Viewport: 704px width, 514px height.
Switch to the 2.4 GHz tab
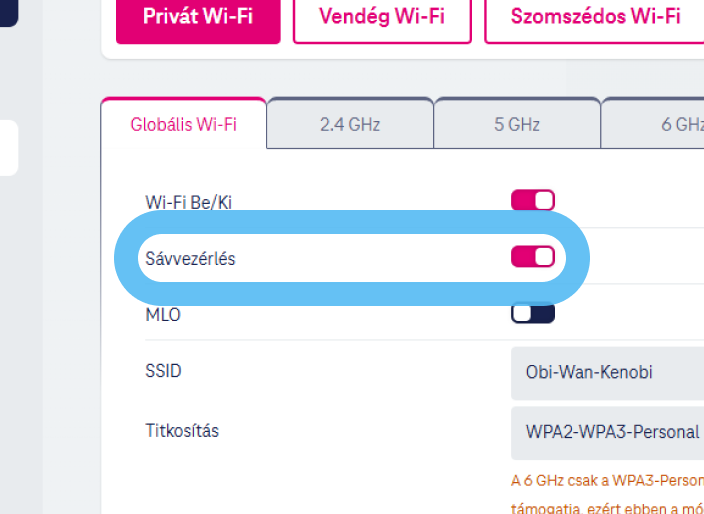click(x=350, y=125)
